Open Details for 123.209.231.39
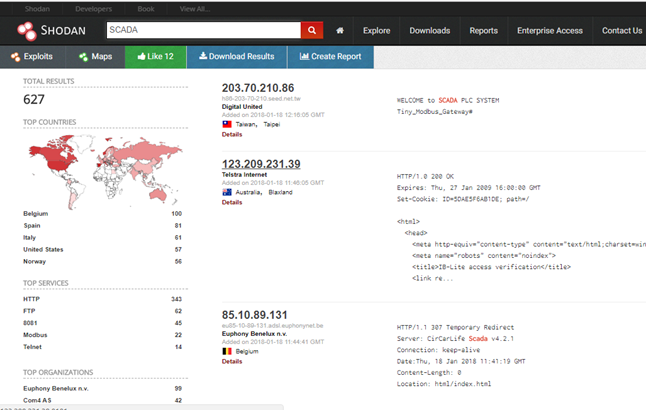Image resolution: width=646 pixels, height=410 pixels. (232, 202)
